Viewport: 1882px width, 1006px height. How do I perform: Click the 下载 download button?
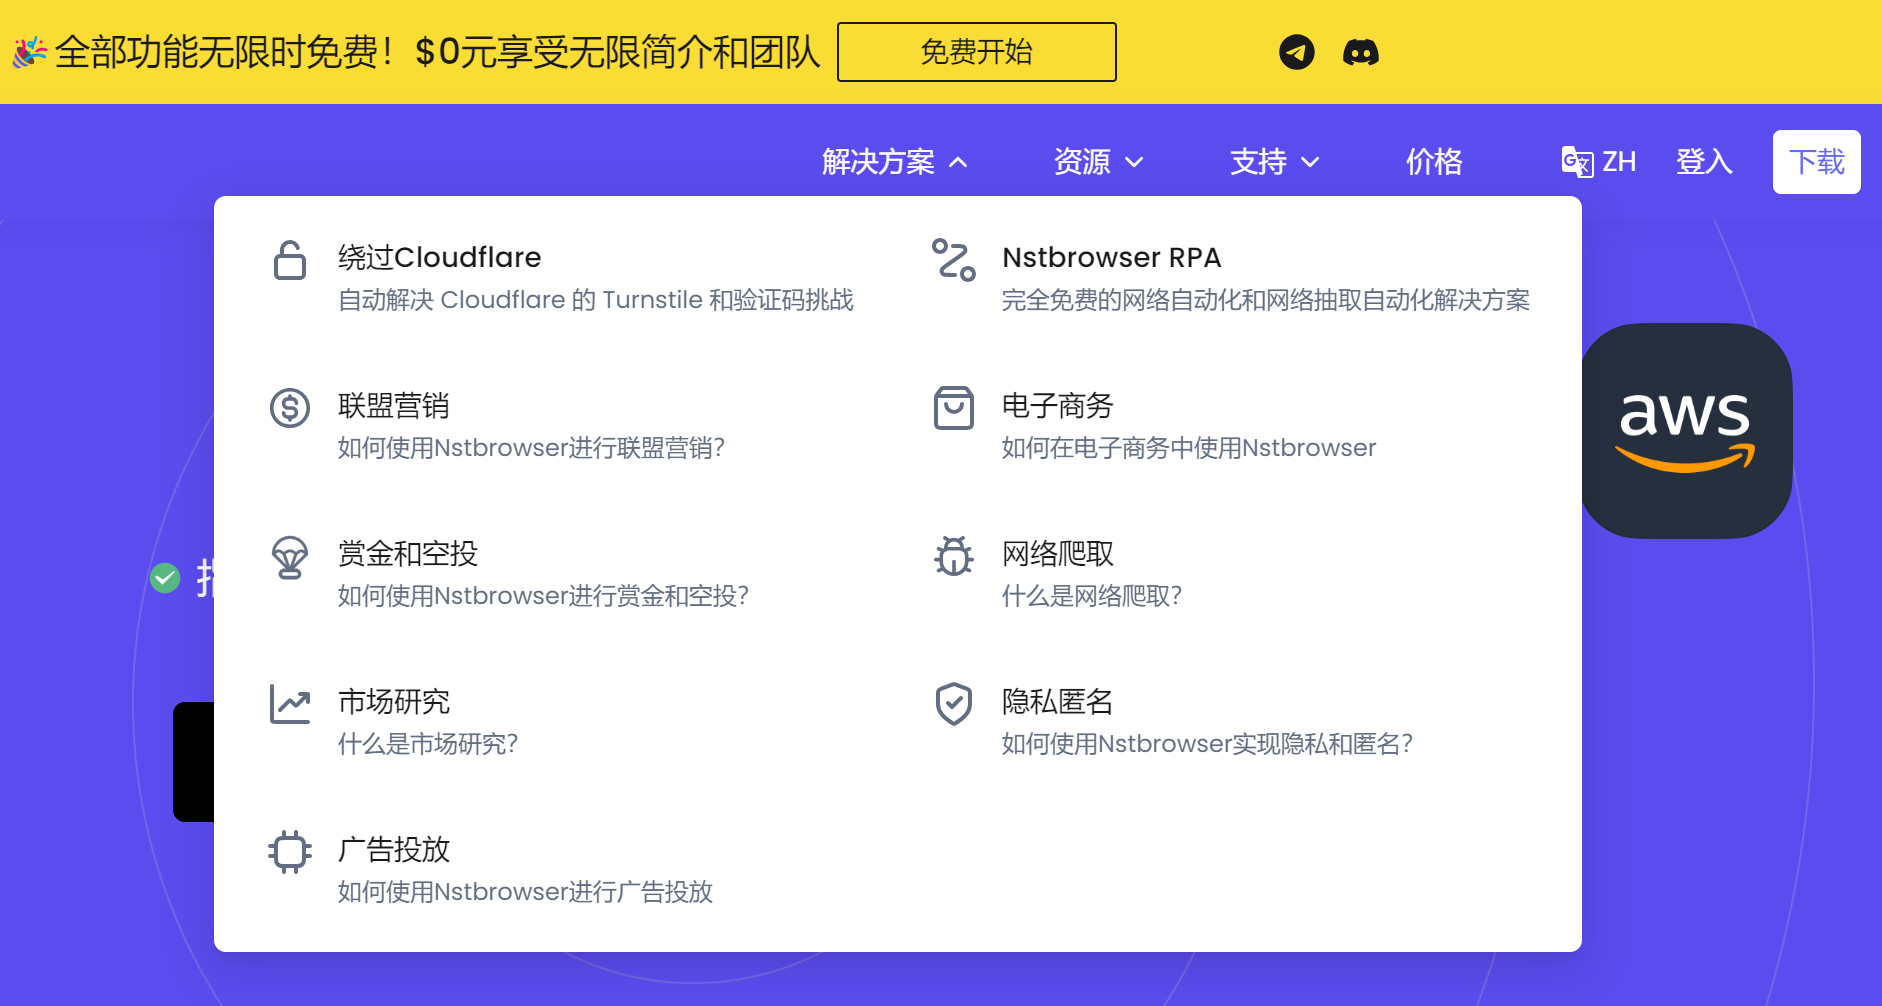click(1817, 162)
